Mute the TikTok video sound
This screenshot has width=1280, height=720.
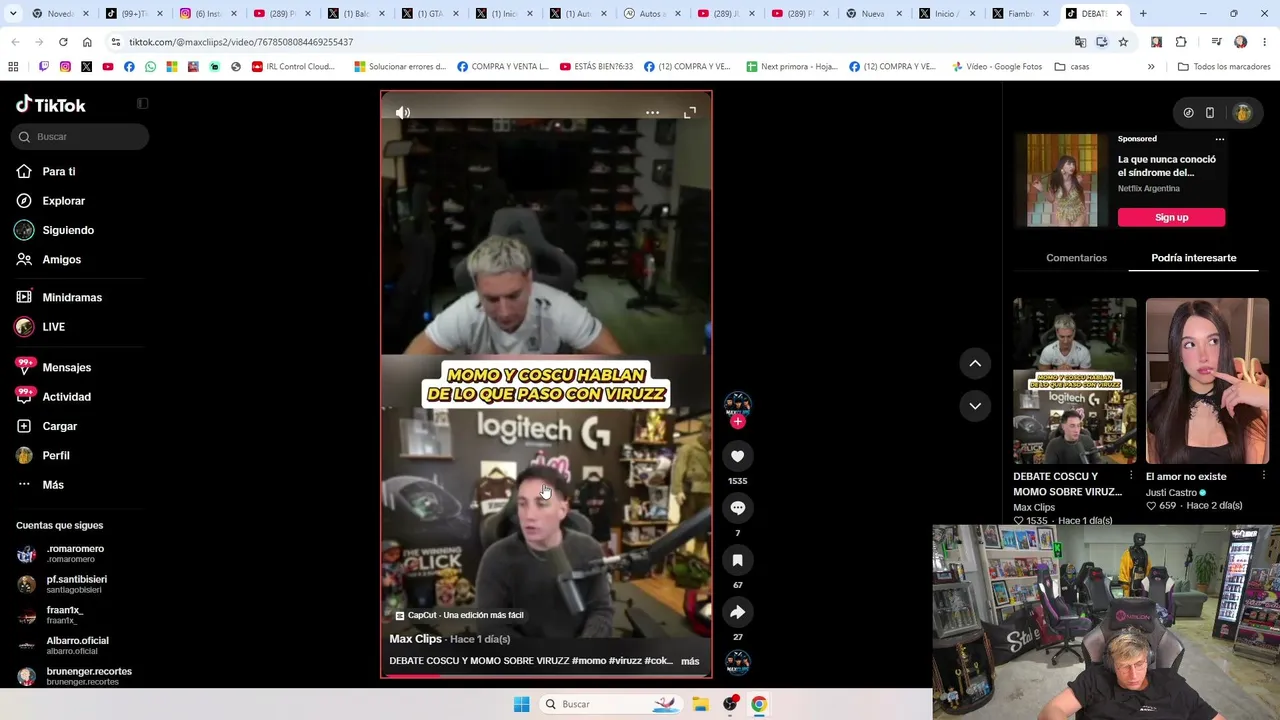[x=403, y=112]
